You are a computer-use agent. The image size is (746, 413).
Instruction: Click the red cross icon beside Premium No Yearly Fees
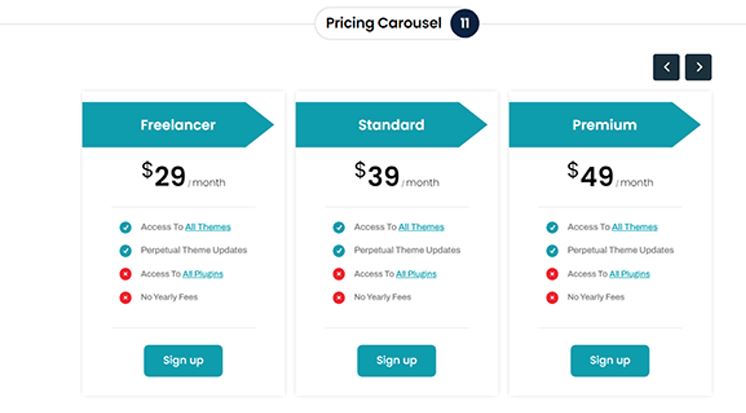[x=552, y=298]
